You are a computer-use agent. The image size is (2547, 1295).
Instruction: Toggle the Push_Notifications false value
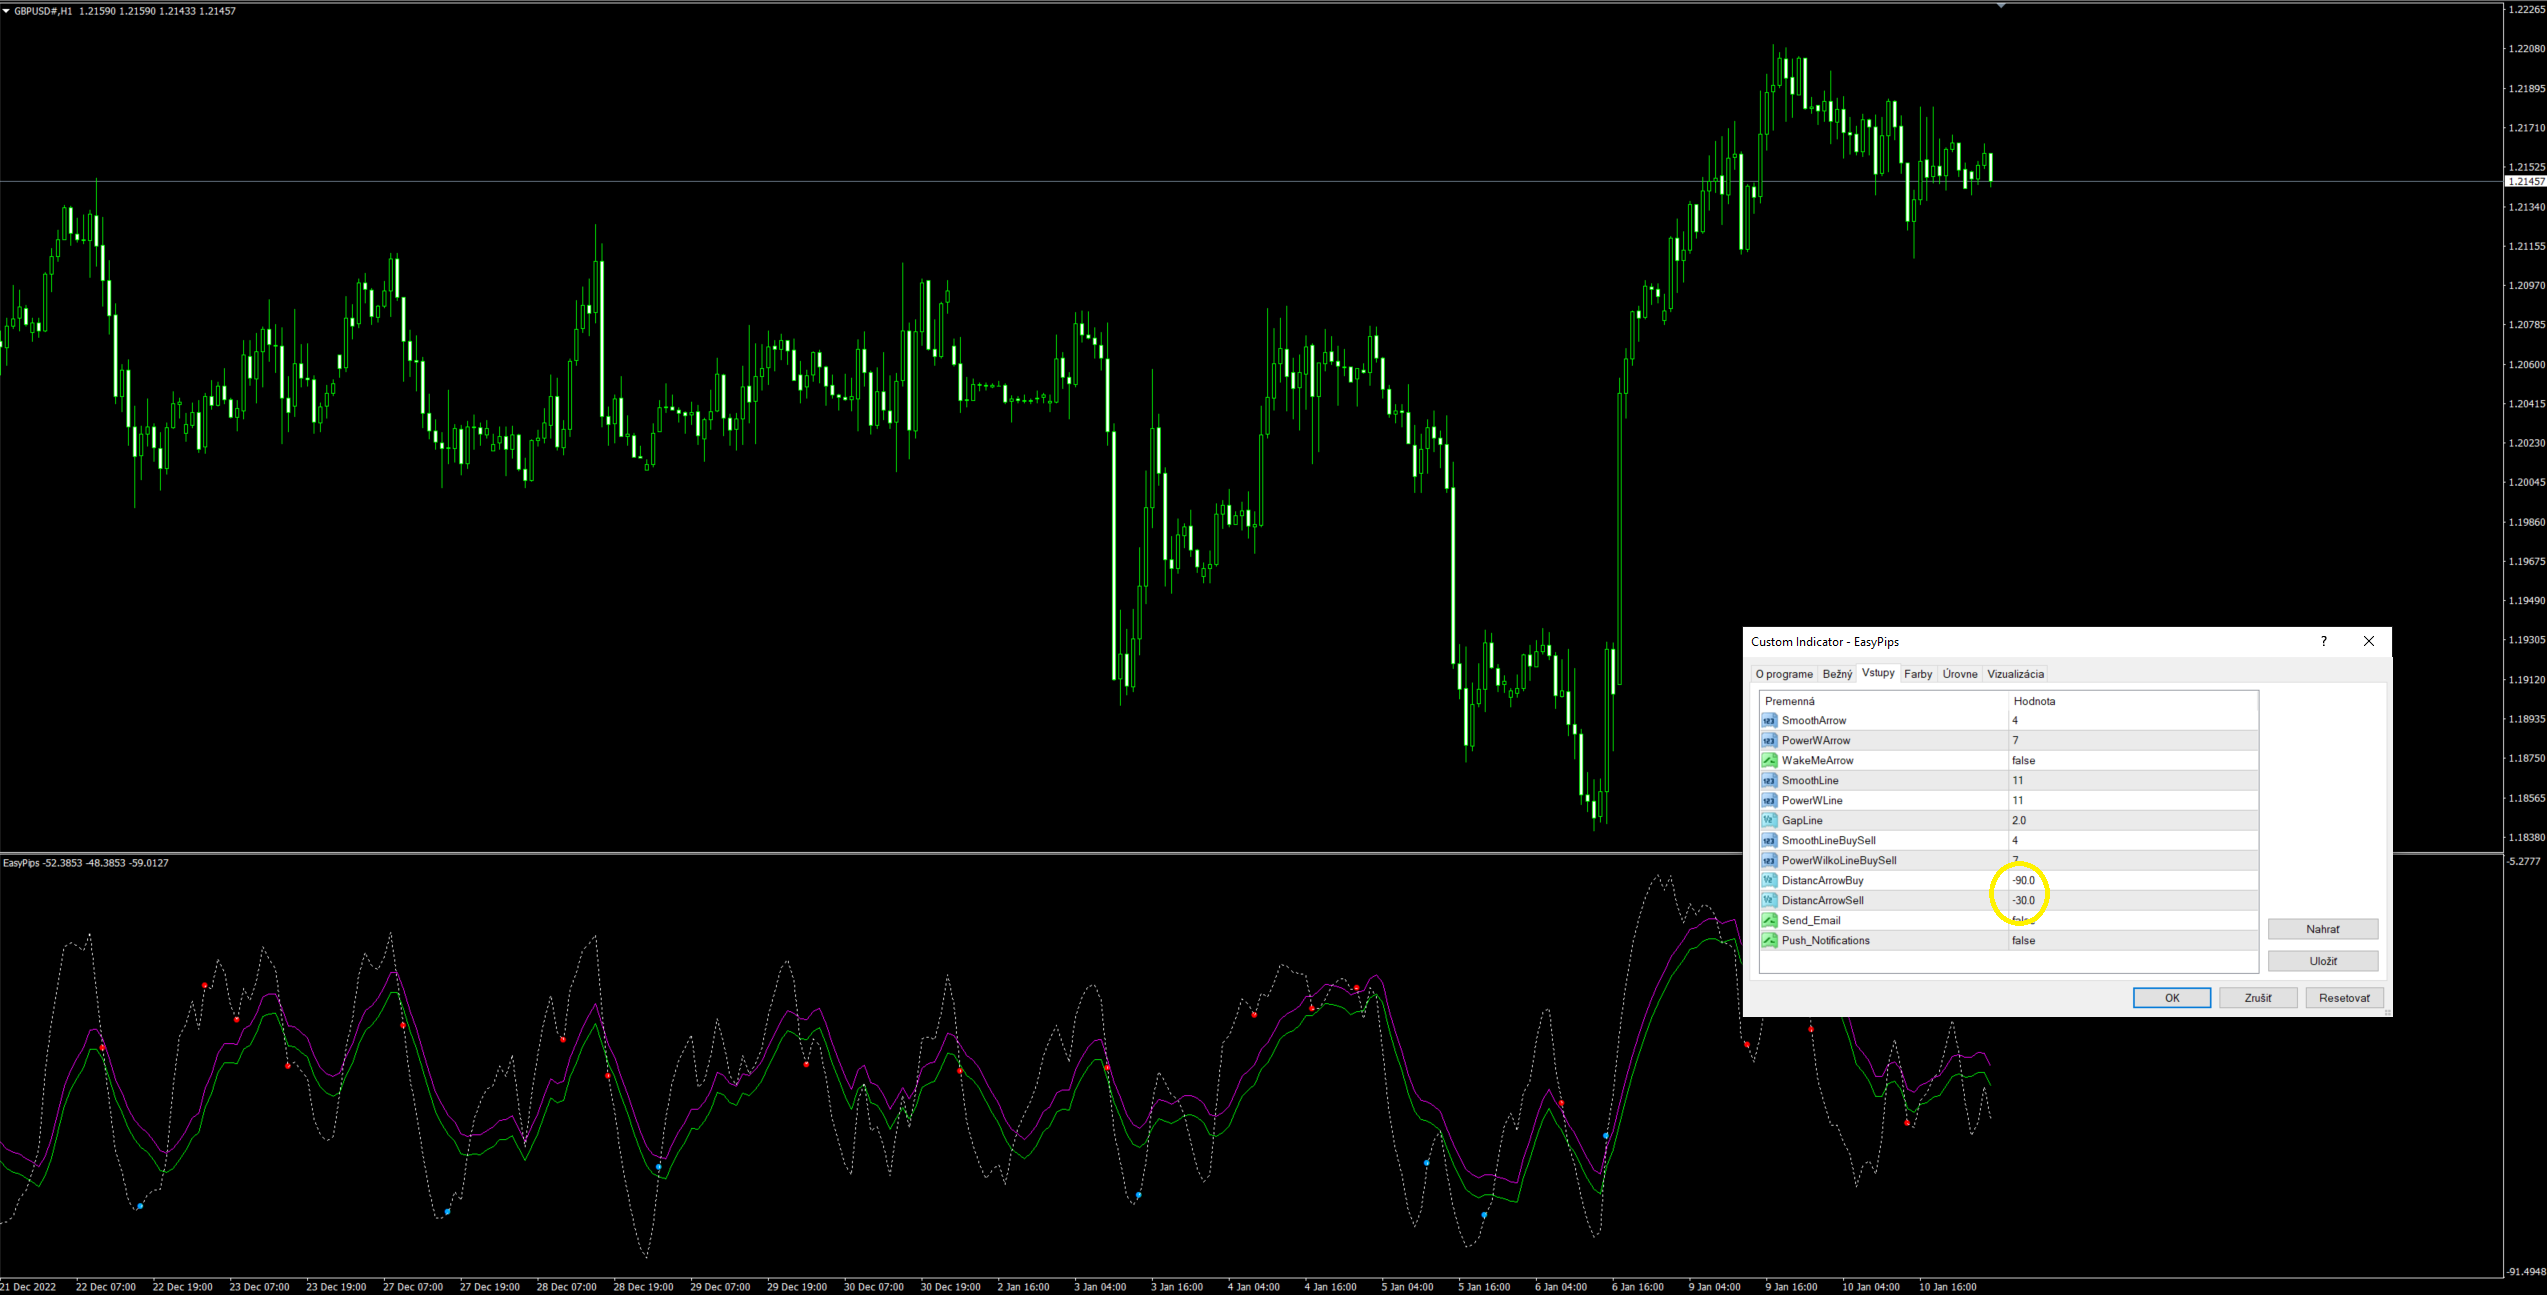point(2024,940)
